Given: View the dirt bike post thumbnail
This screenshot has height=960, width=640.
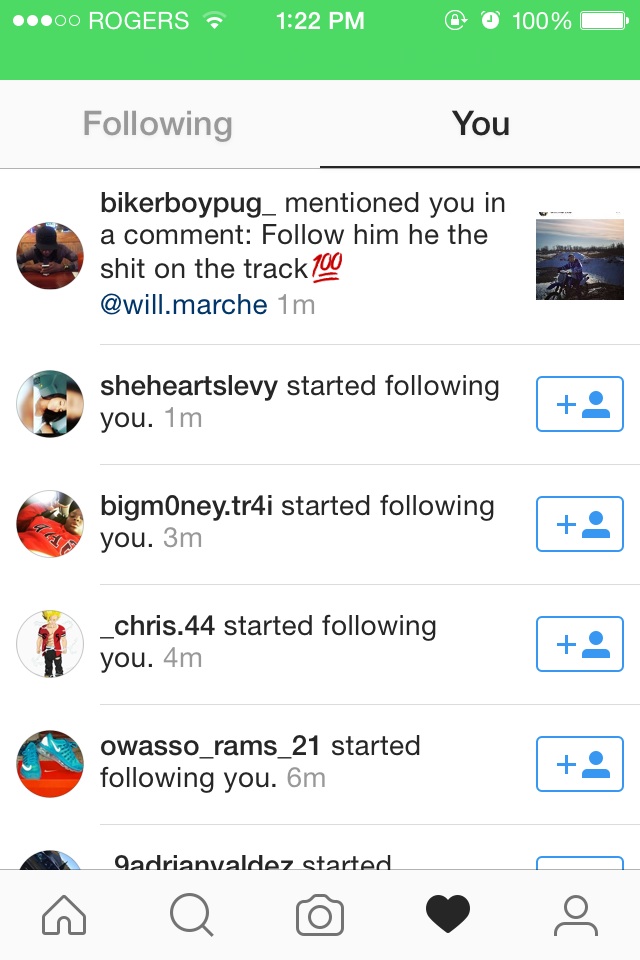Looking at the screenshot, I should [x=580, y=256].
